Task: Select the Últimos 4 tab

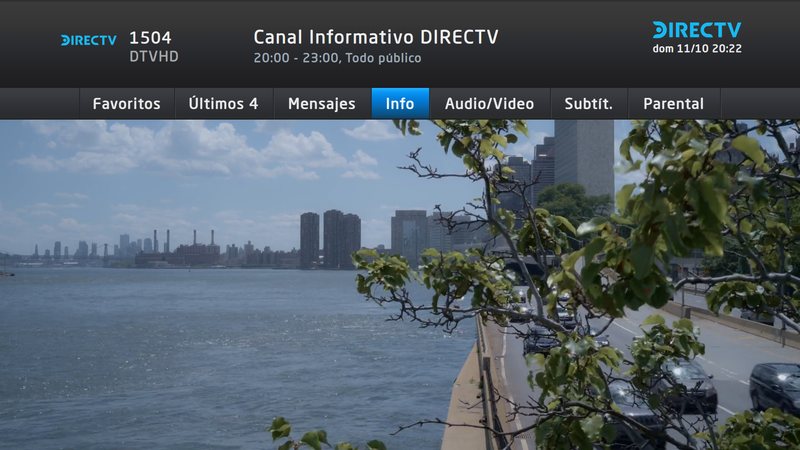Action: pyautogui.click(x=224, y=104)
